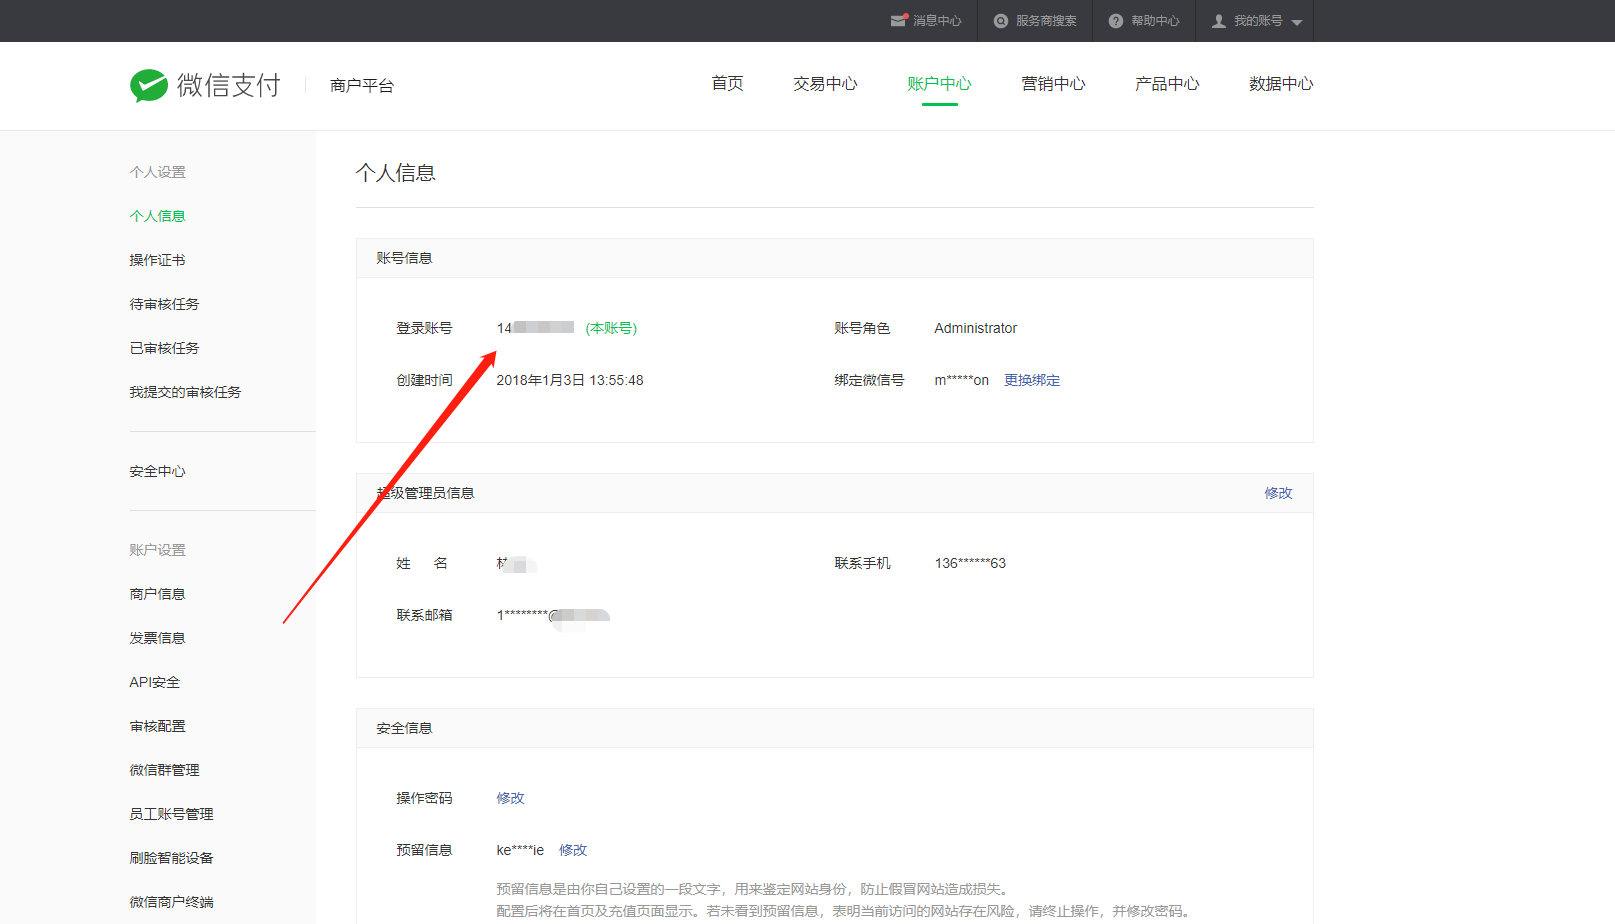
Task: Click 修改 next to 预留信息 value
Action: pyautogui.click(x=573, y=850)
